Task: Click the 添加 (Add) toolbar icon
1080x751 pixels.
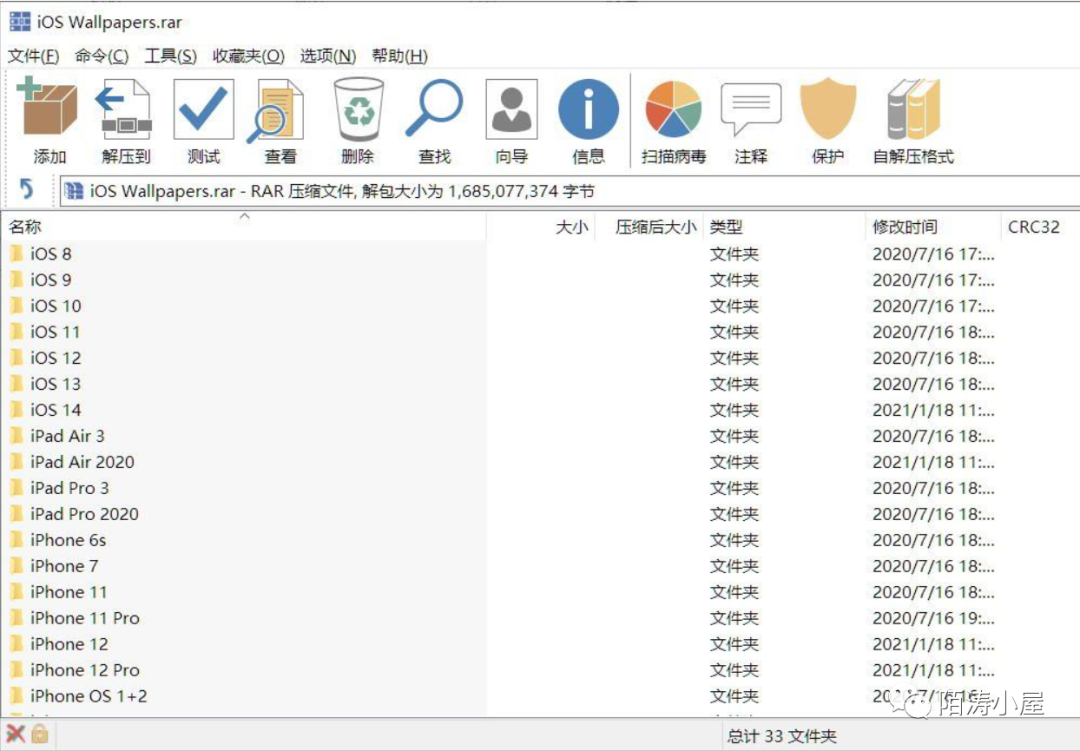Action: (47, 110)
